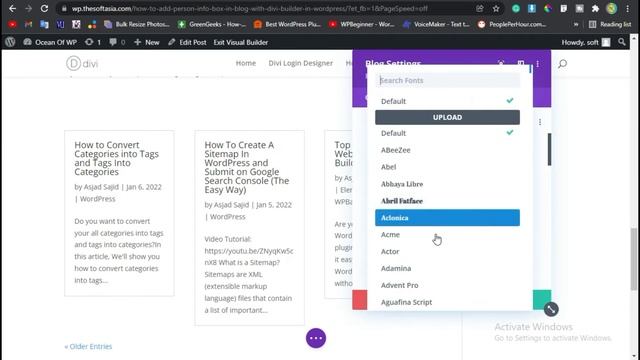Select the Aguafina Script font
640x360 pixels.
(447, 302)
